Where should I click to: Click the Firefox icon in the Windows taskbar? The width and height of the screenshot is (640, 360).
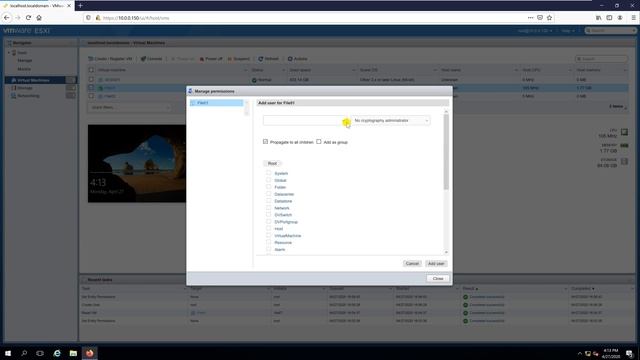coord(89,353)
